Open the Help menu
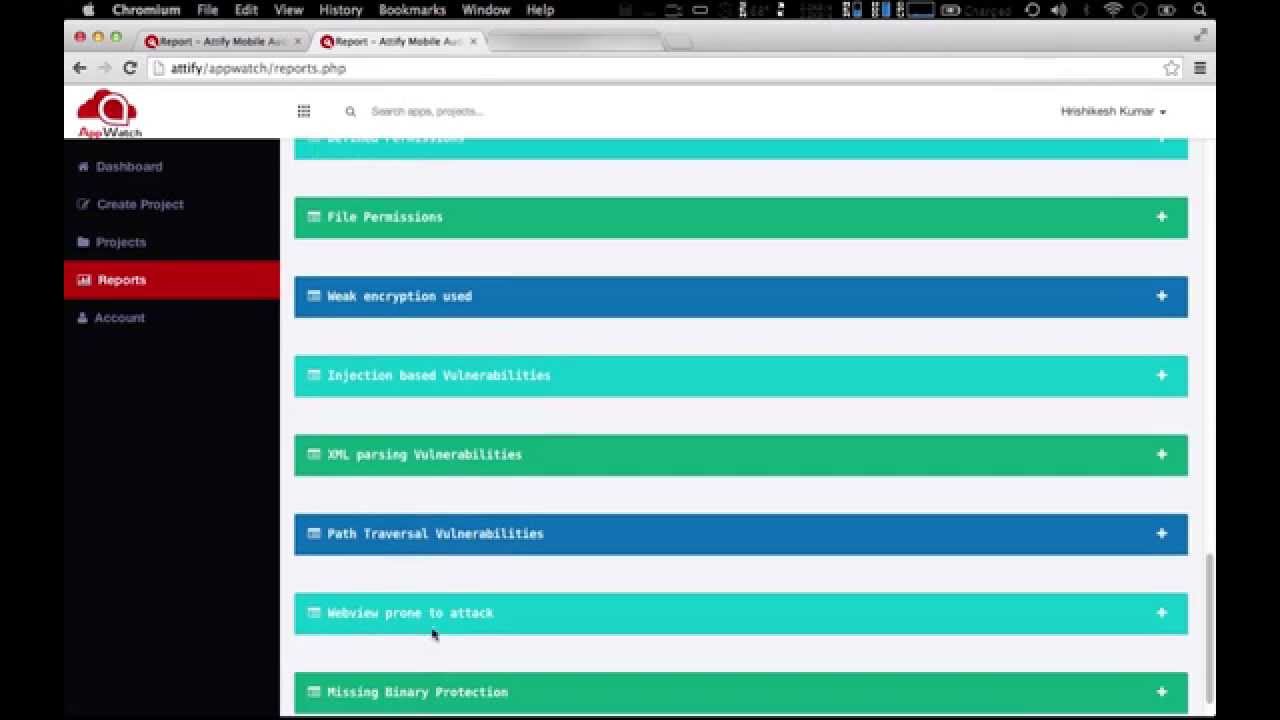 pos(540,10)
